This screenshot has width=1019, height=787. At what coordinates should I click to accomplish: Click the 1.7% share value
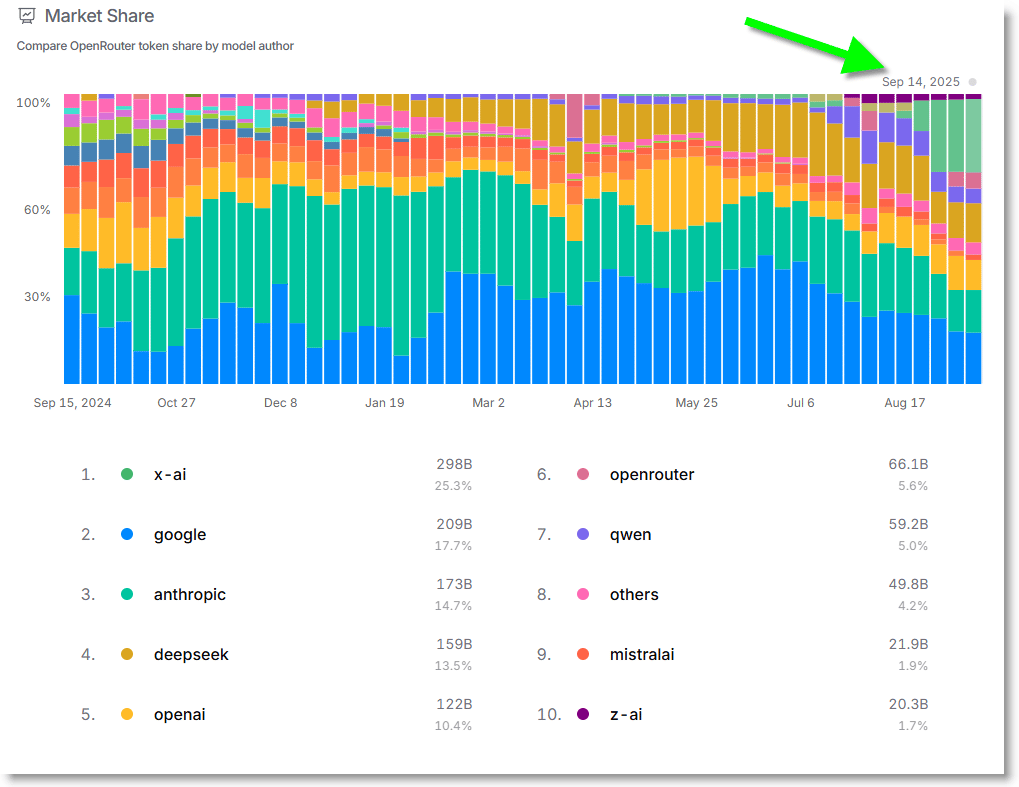click(x=913, y=725)
